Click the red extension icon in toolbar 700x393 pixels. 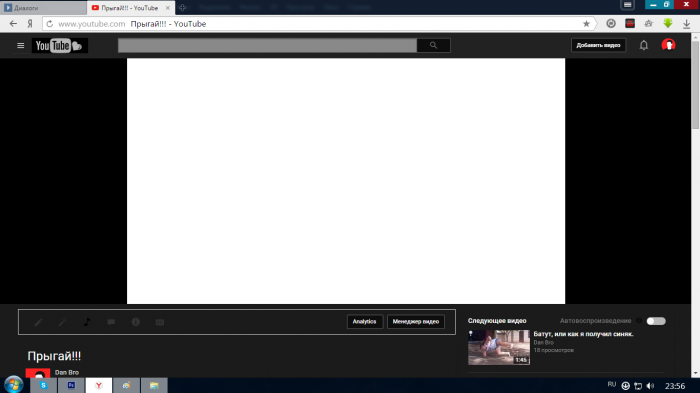(x=630, y=24)
